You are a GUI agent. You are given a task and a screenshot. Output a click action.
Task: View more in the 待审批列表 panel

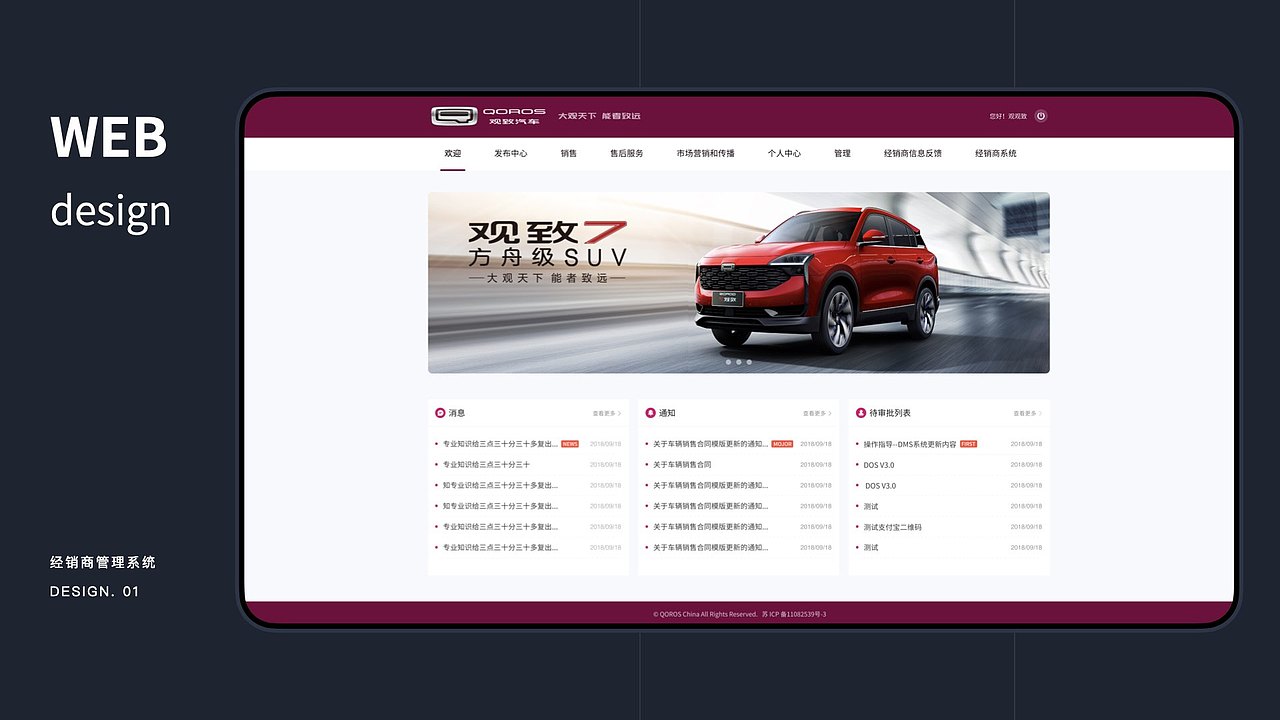coord(1027,413)
